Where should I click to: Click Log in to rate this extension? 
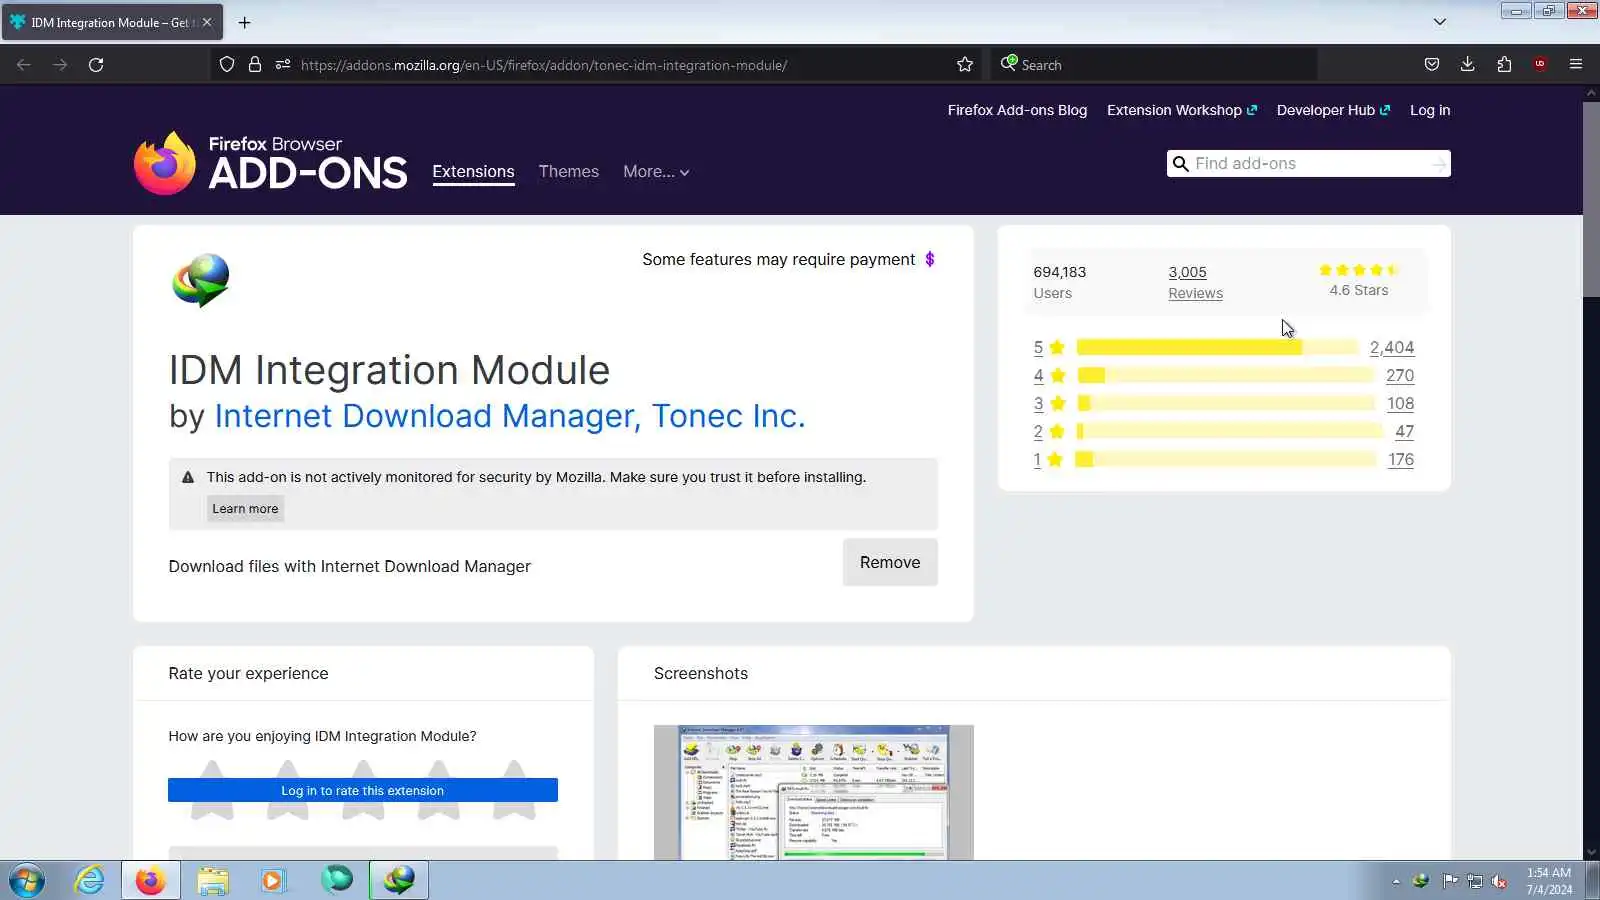click(x=363, y=791)
